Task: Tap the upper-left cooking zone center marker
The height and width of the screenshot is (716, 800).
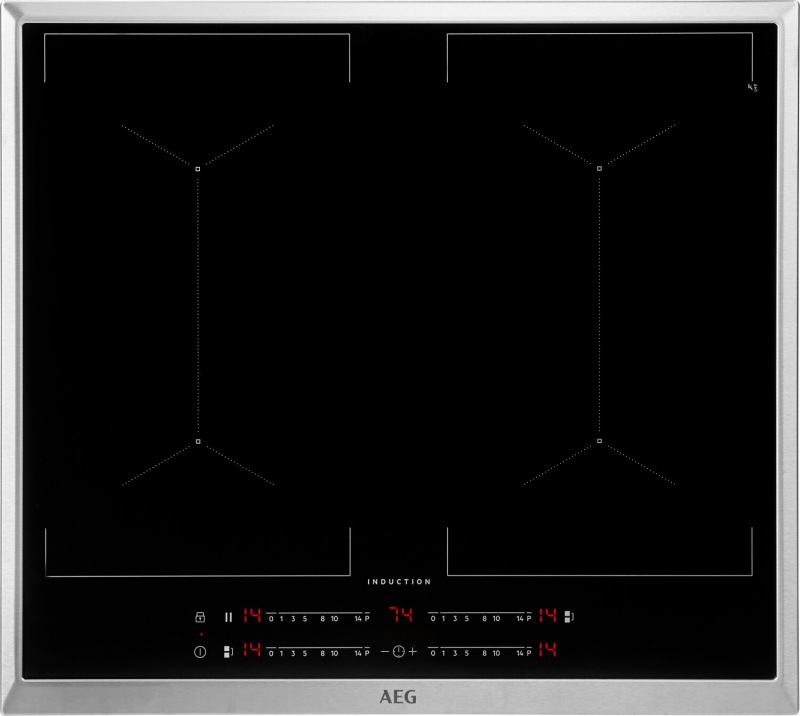Action: tap(198, 168)
